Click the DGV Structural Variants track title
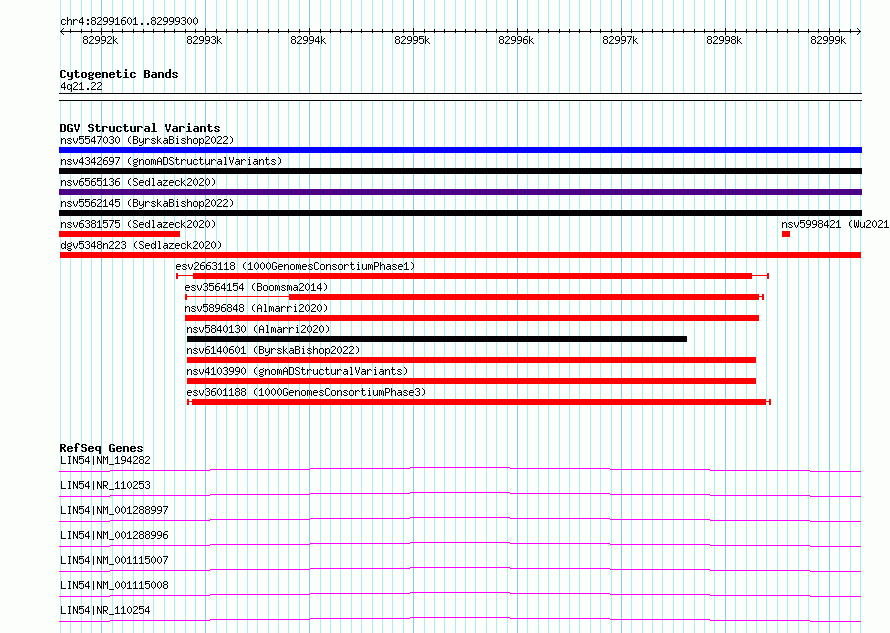The height and width of the screenshot is (633, 890). coord(140,128)
